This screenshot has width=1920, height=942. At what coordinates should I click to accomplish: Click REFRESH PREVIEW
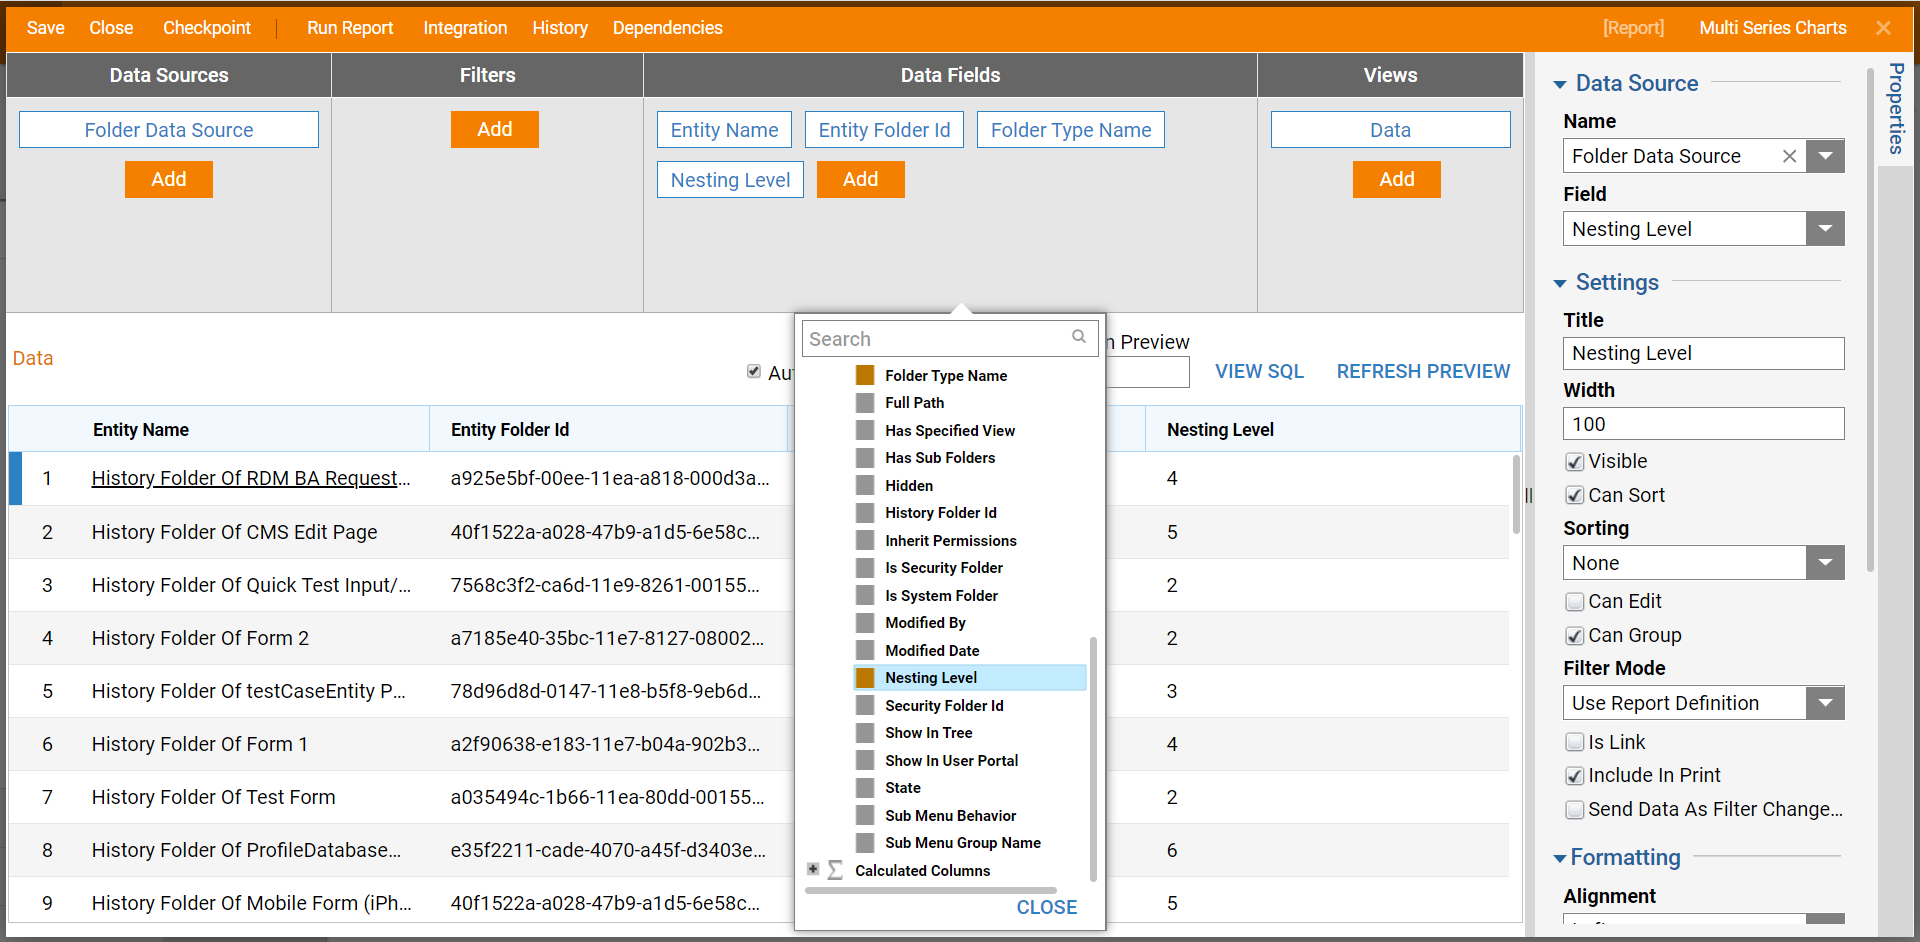[1423, 371]
